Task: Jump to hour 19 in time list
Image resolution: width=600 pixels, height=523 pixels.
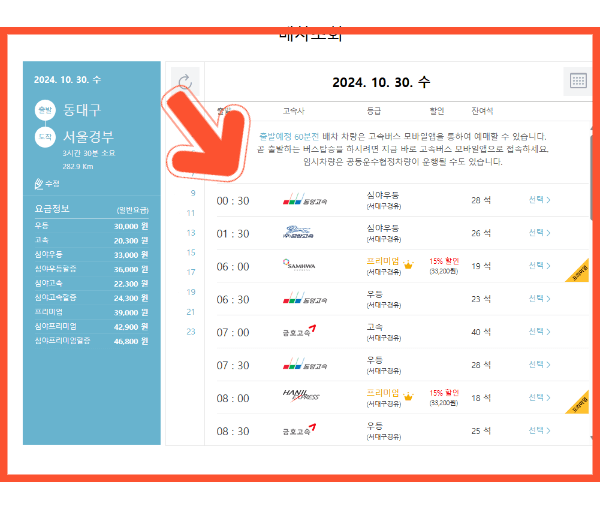Action: pyautogui.click(x=191, y=292)
